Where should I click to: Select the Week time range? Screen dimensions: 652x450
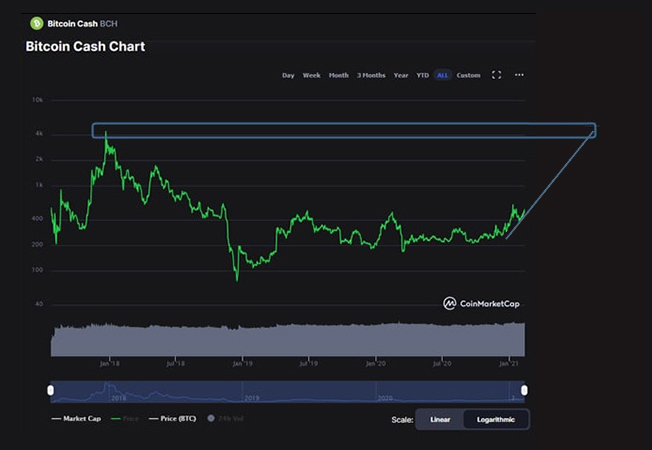click(312, 75)
